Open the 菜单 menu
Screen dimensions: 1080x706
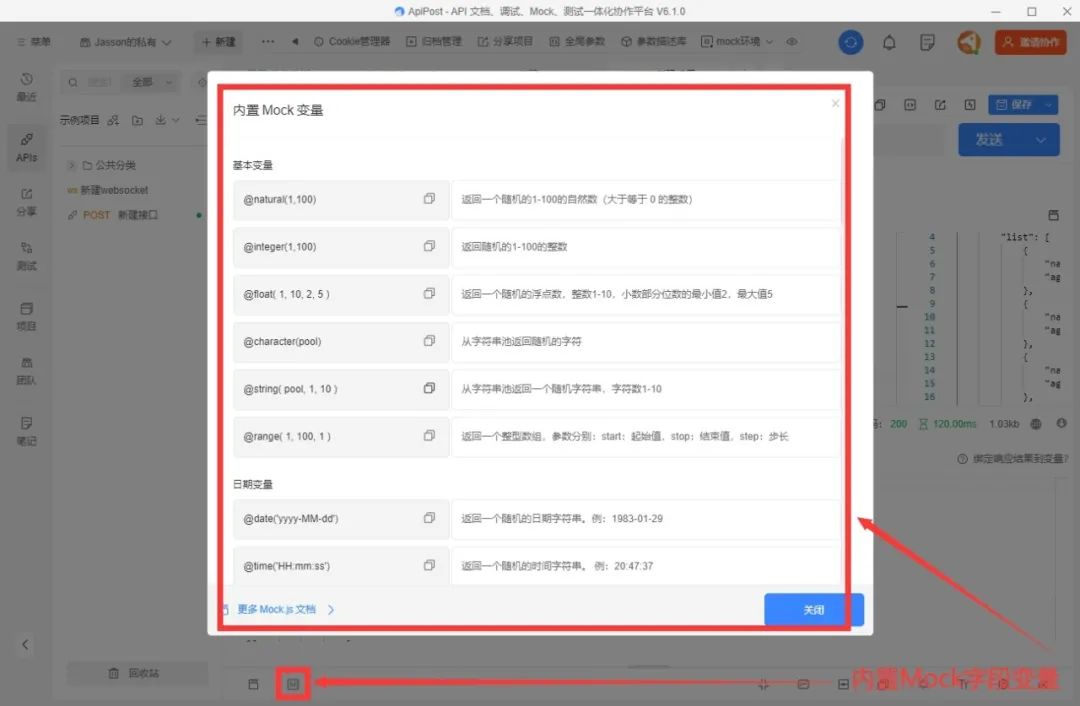point(34,42)
